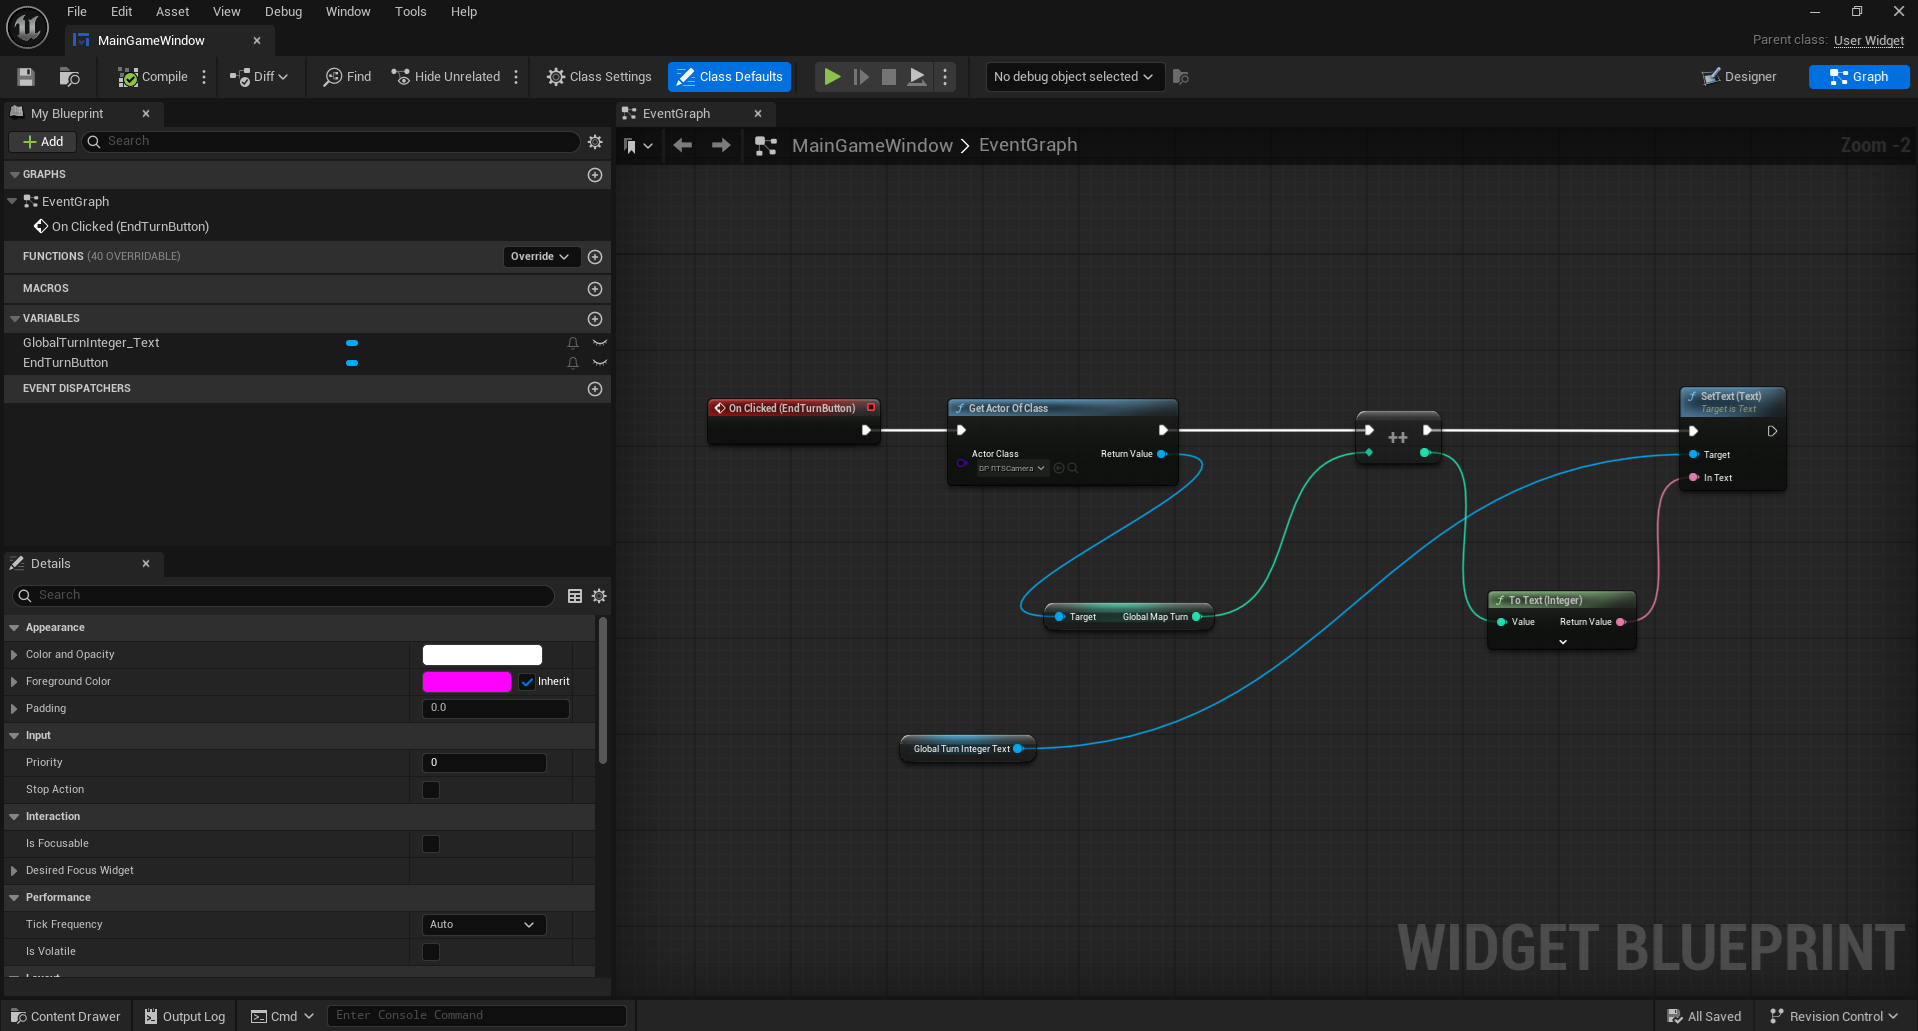This screenshot has height=1031, width=1918.
Task: Open the Override functions dropdown
Action: 541,257
